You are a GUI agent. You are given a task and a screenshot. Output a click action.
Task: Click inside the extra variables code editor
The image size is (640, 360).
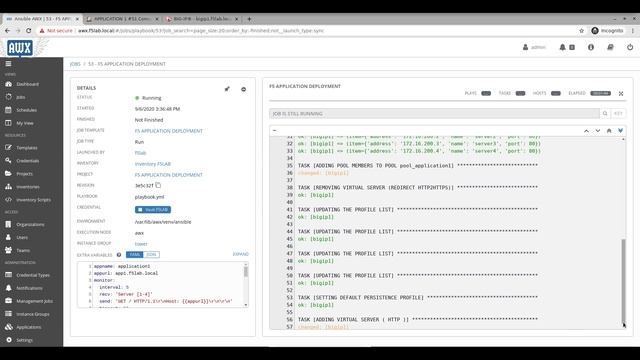tap(161, 285)
